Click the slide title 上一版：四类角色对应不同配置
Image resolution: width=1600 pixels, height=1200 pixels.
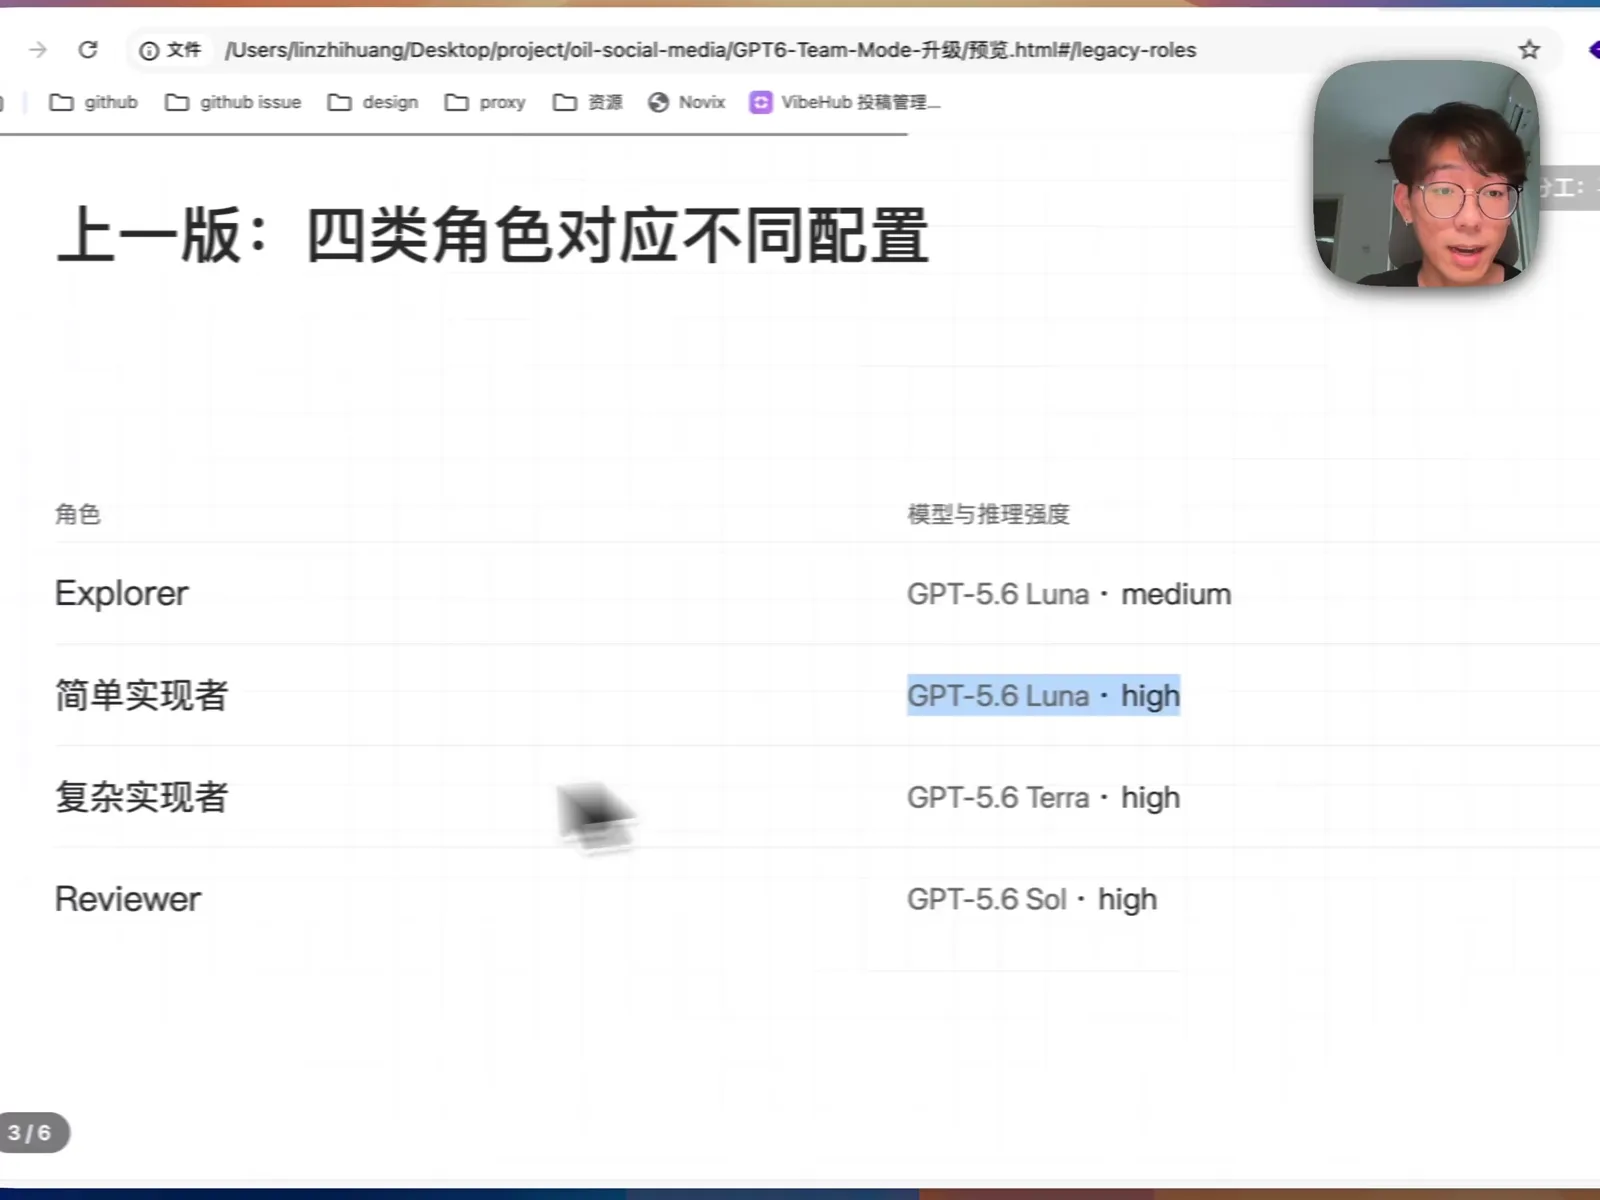[493, 236]
